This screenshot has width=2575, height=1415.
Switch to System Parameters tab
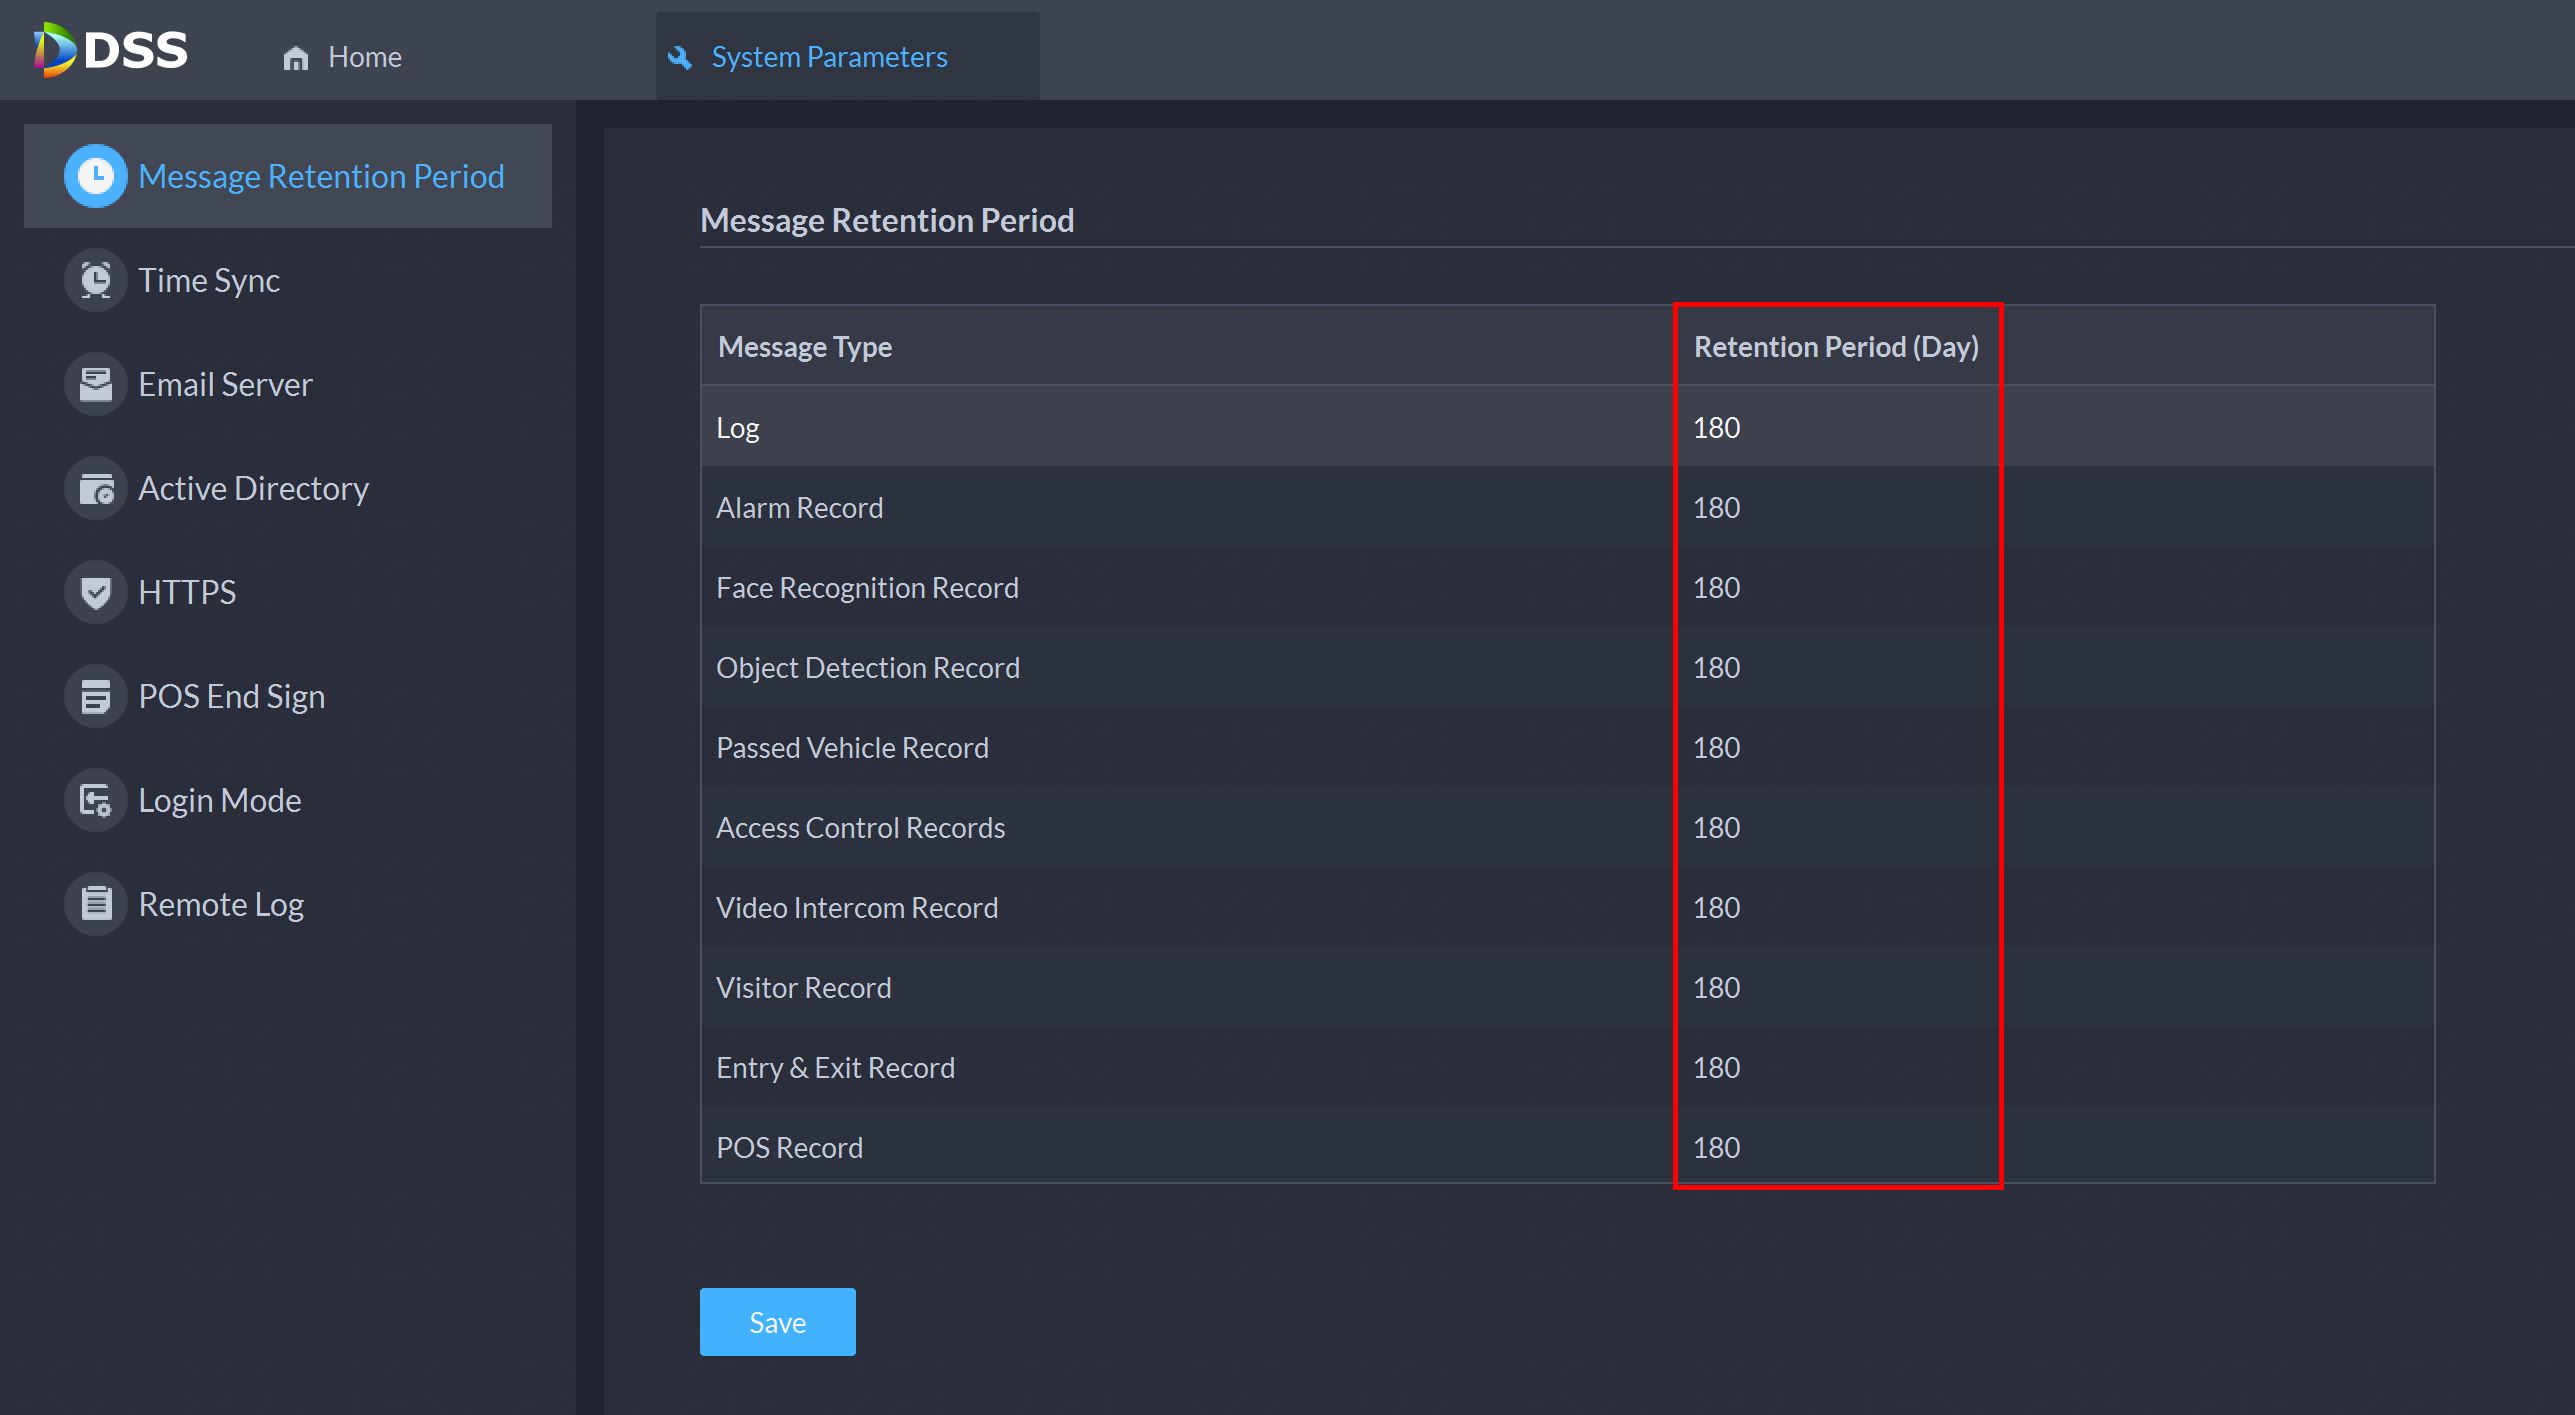coord(828,57)
